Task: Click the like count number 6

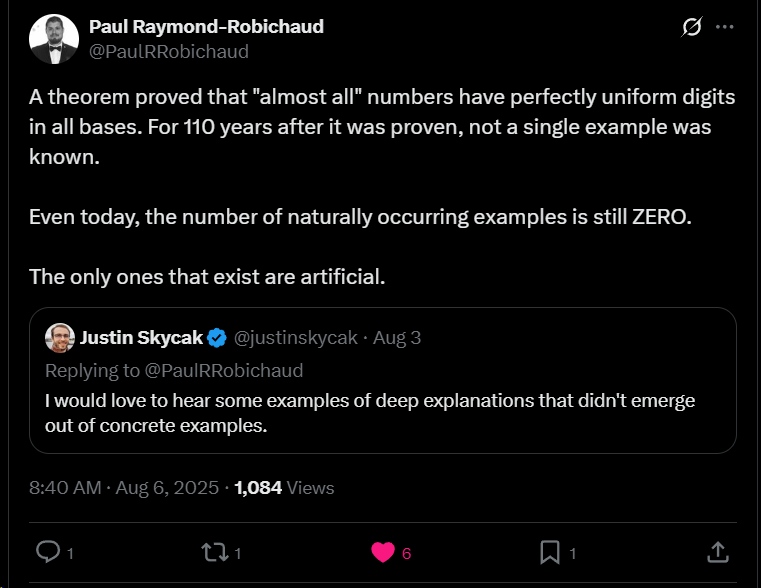Action: tap(406, 553)
